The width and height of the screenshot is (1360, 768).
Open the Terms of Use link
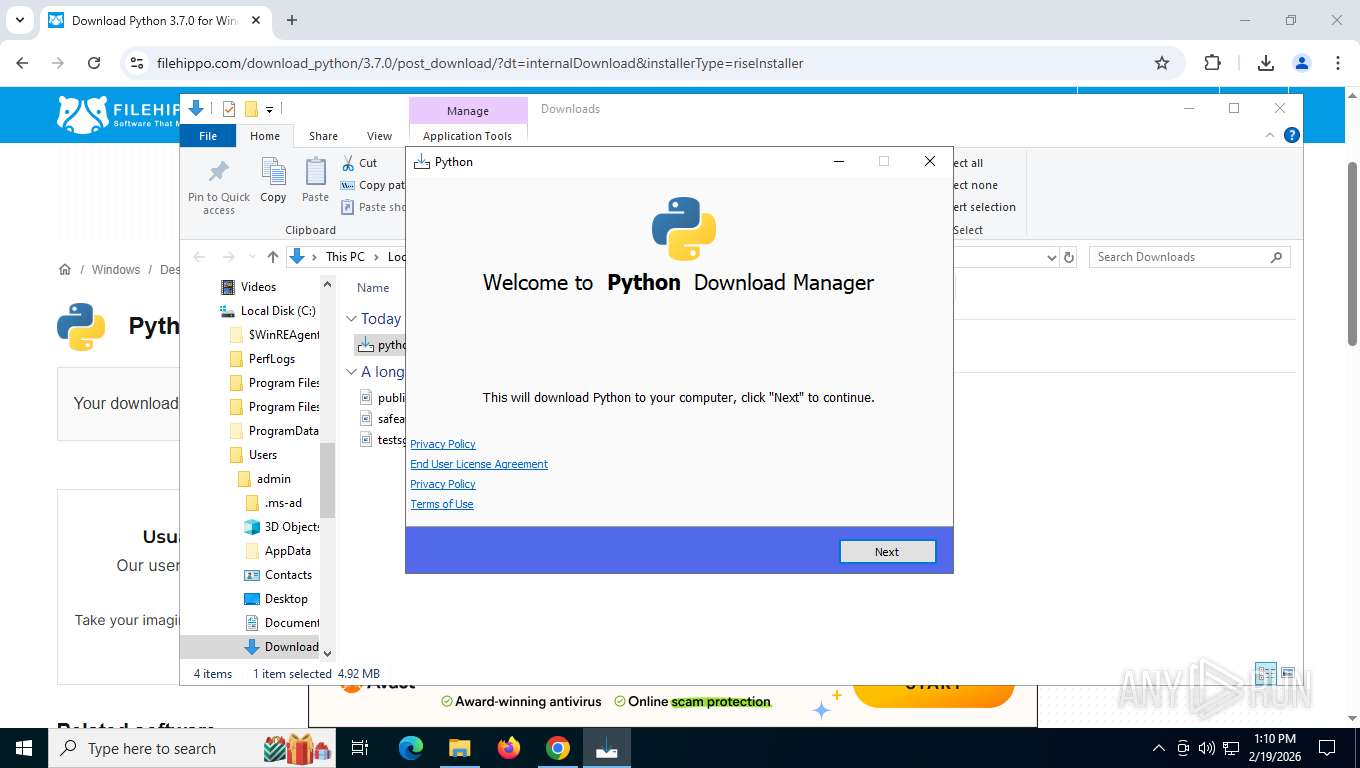[442, 504]
